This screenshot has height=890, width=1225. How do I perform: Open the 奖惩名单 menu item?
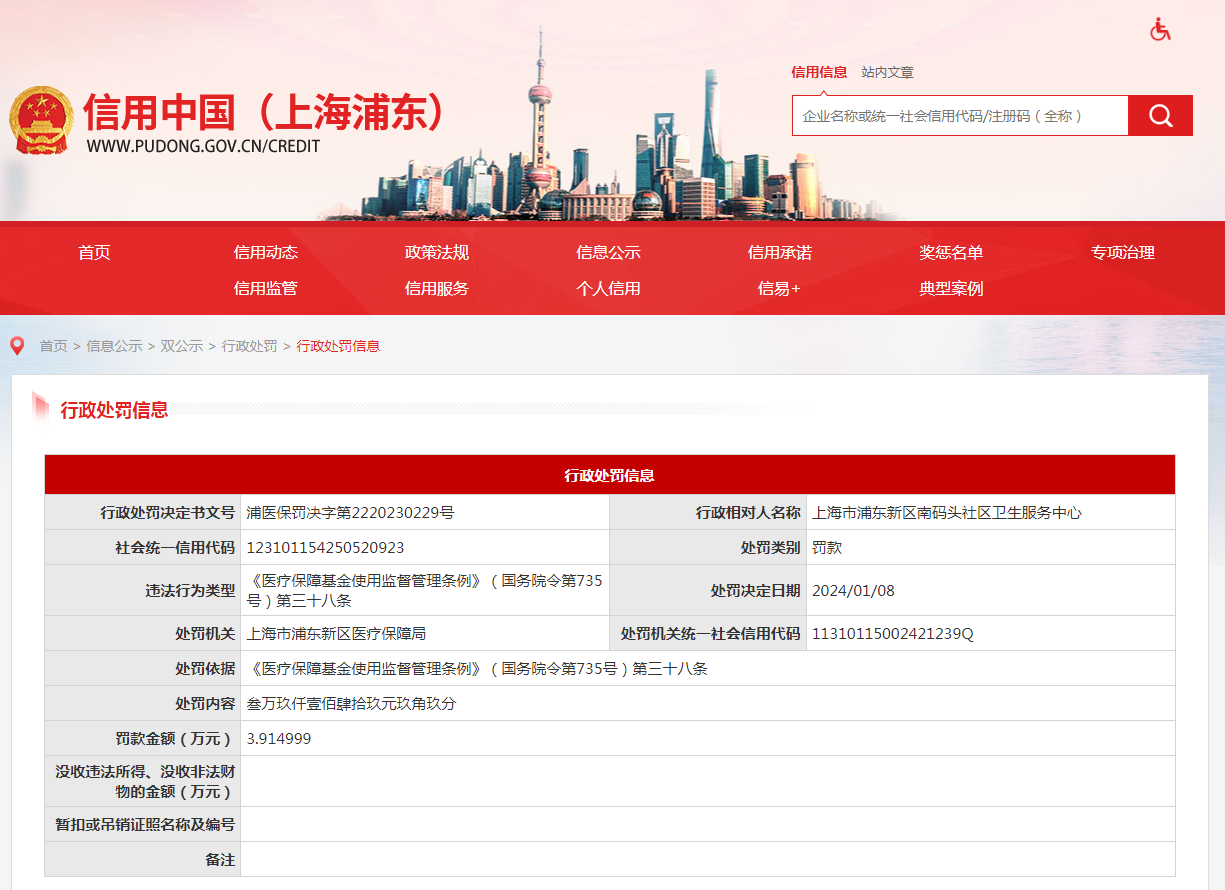[x=951, y=253]
